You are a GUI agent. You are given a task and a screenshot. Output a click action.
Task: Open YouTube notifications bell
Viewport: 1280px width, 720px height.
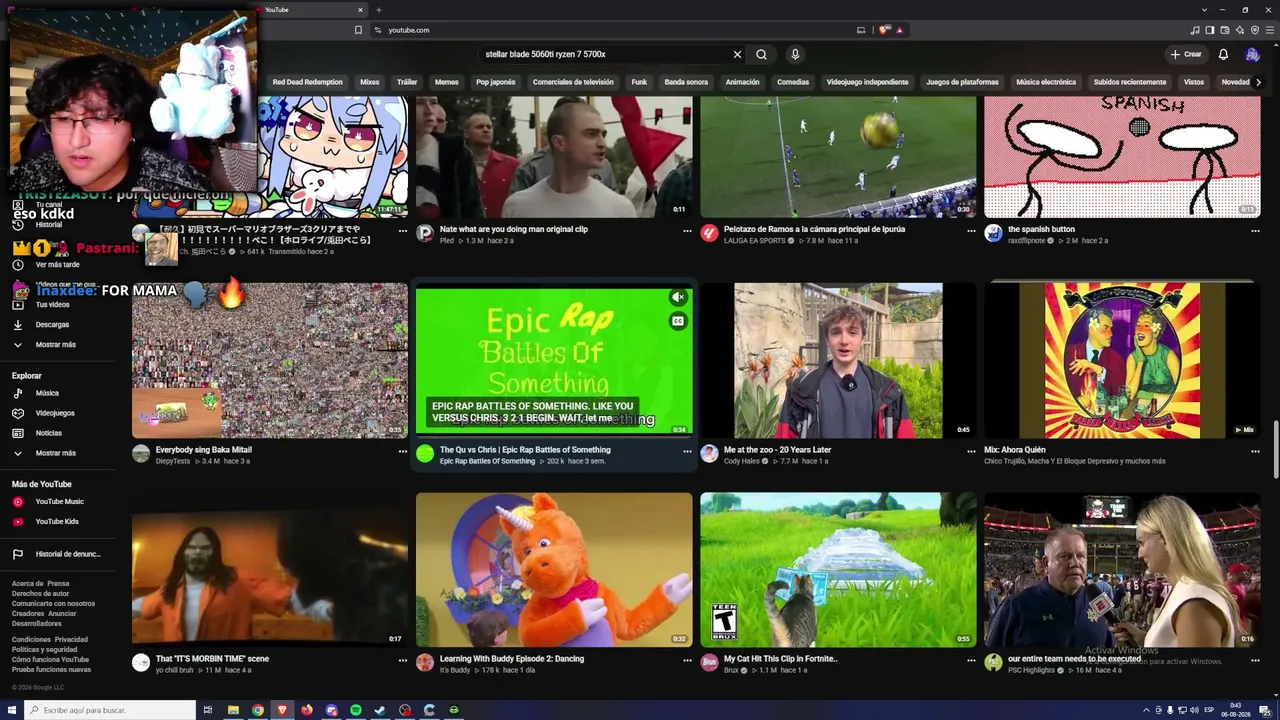1223,54
